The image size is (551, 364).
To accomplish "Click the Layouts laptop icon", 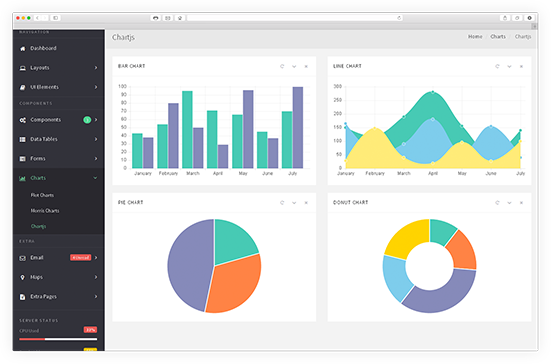I will (x=22, y=68).
